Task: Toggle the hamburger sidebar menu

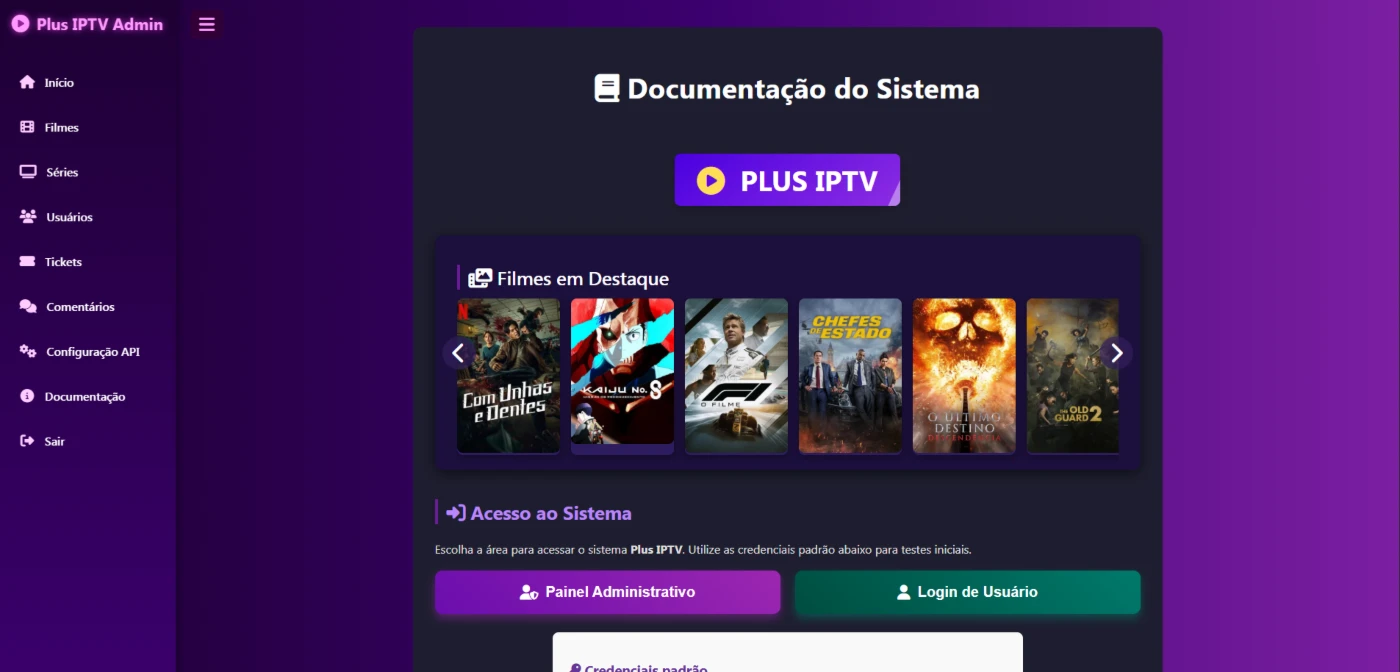Action: point(207,24)
